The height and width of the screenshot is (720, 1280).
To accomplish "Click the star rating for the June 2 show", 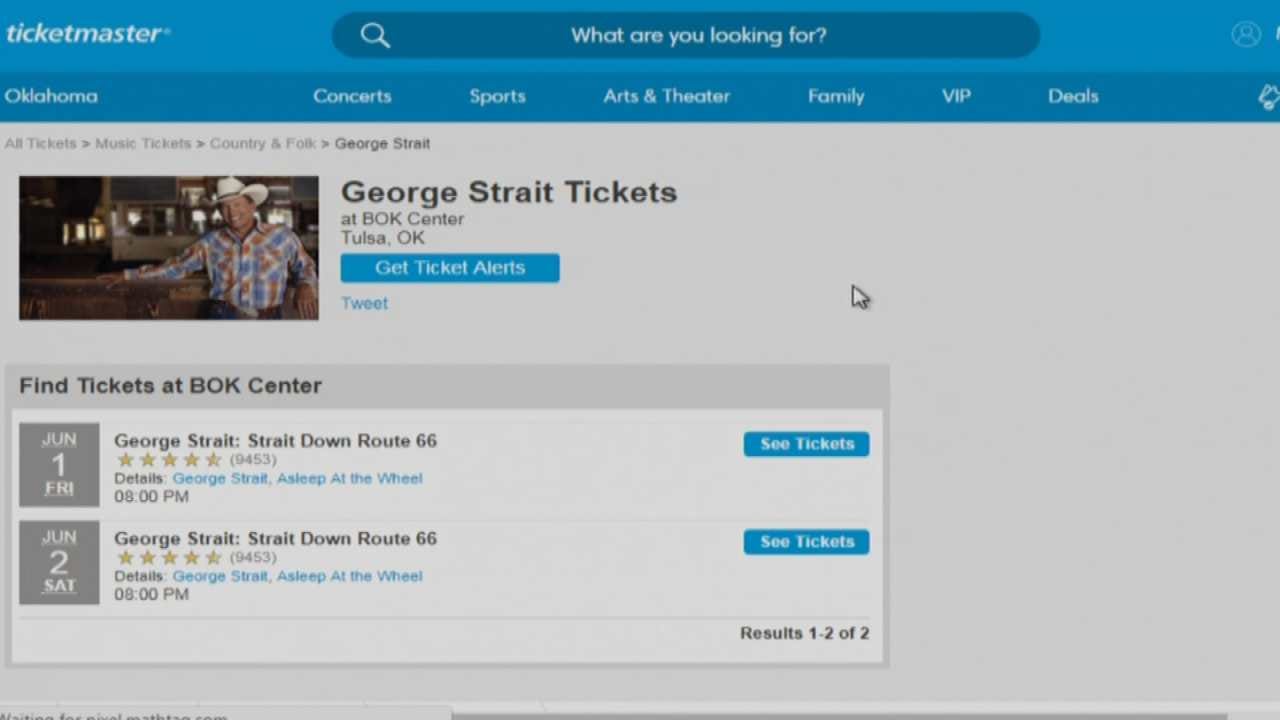I will pyautogui.click(x=170, y=557).
